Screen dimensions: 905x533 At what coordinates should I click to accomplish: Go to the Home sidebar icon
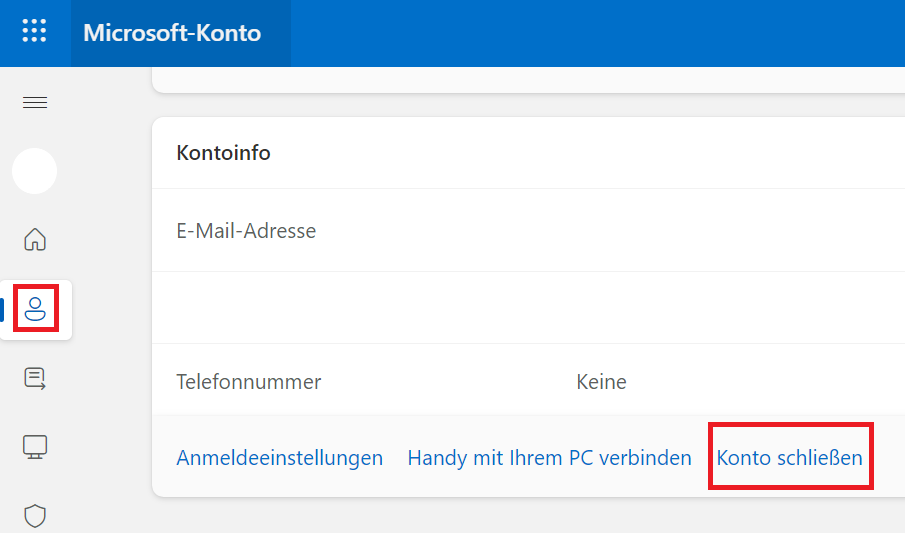[35, 239]
